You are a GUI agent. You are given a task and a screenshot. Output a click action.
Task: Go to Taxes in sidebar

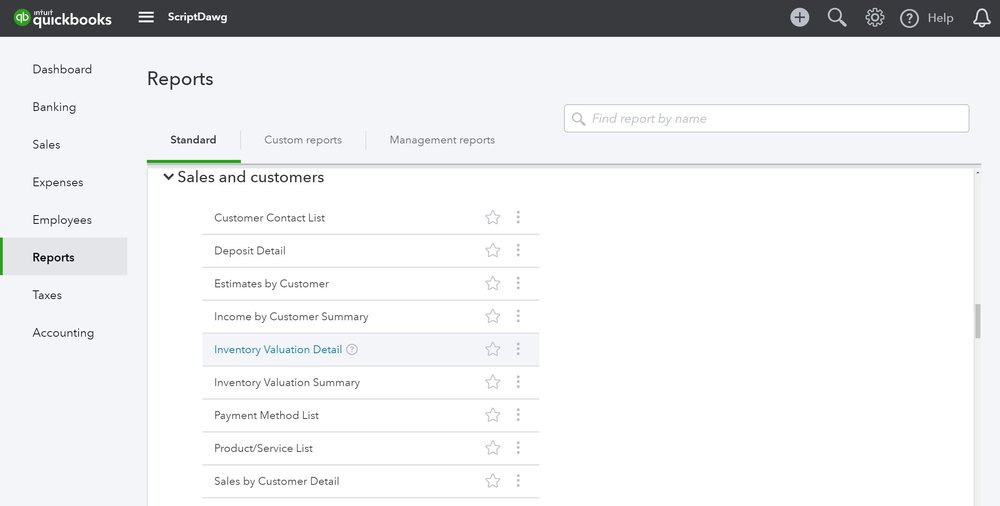point(47,295)
